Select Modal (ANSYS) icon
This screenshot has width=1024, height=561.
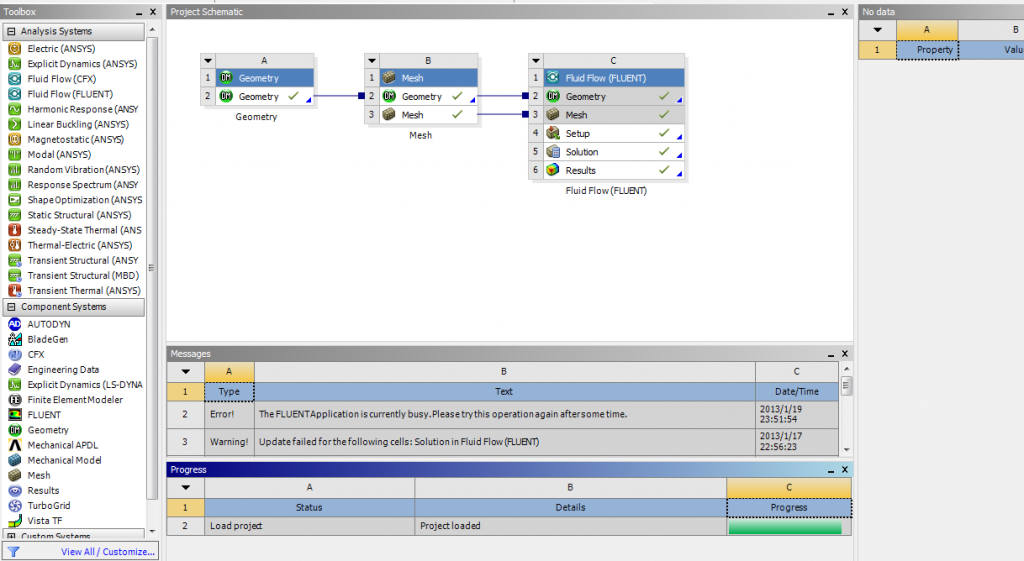pyautogui.click(x=14, y=154)
